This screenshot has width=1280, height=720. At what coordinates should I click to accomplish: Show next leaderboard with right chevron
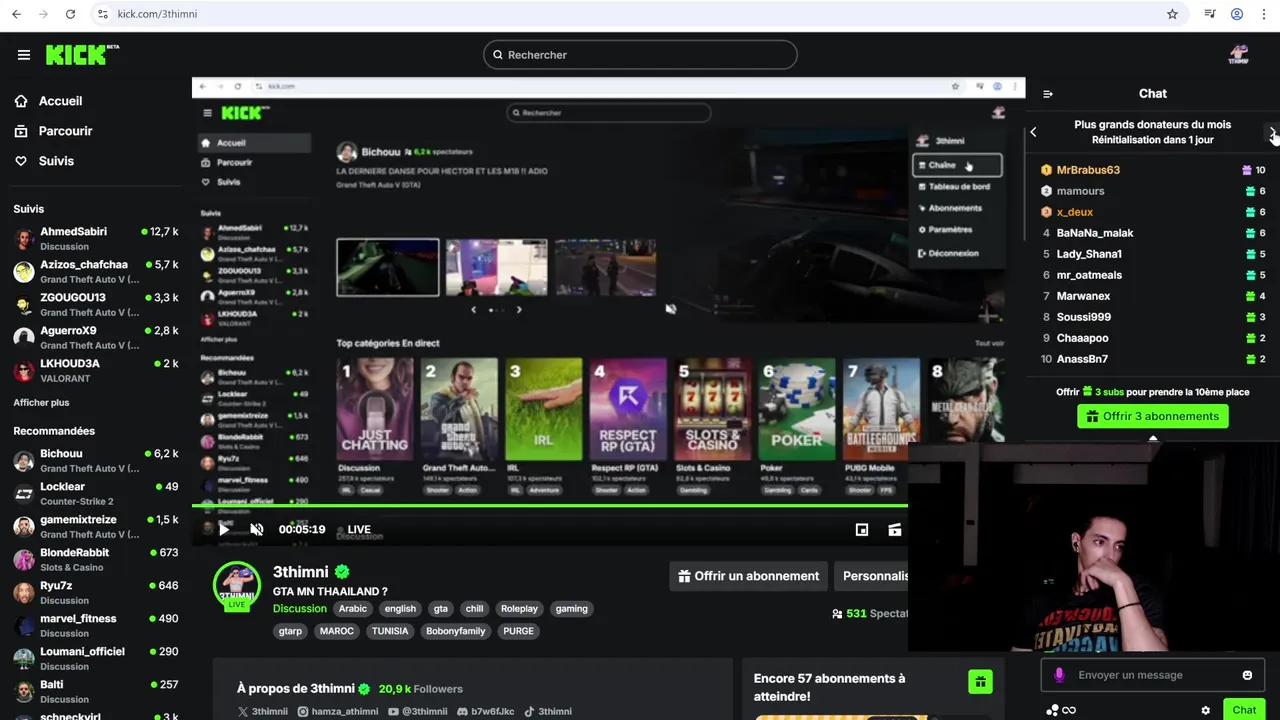point(1272,132)
